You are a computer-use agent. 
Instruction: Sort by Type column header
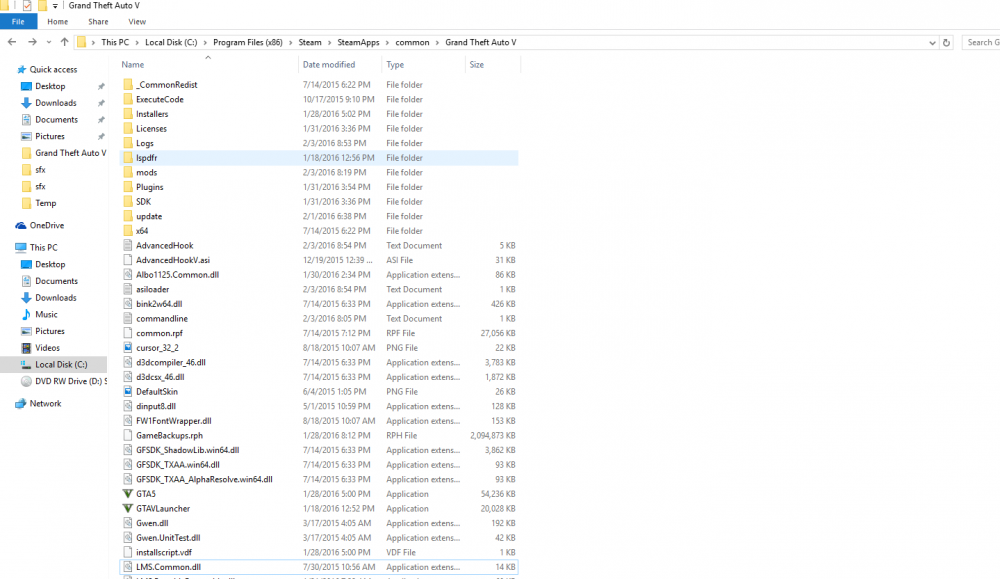click(x=423, y=64)
